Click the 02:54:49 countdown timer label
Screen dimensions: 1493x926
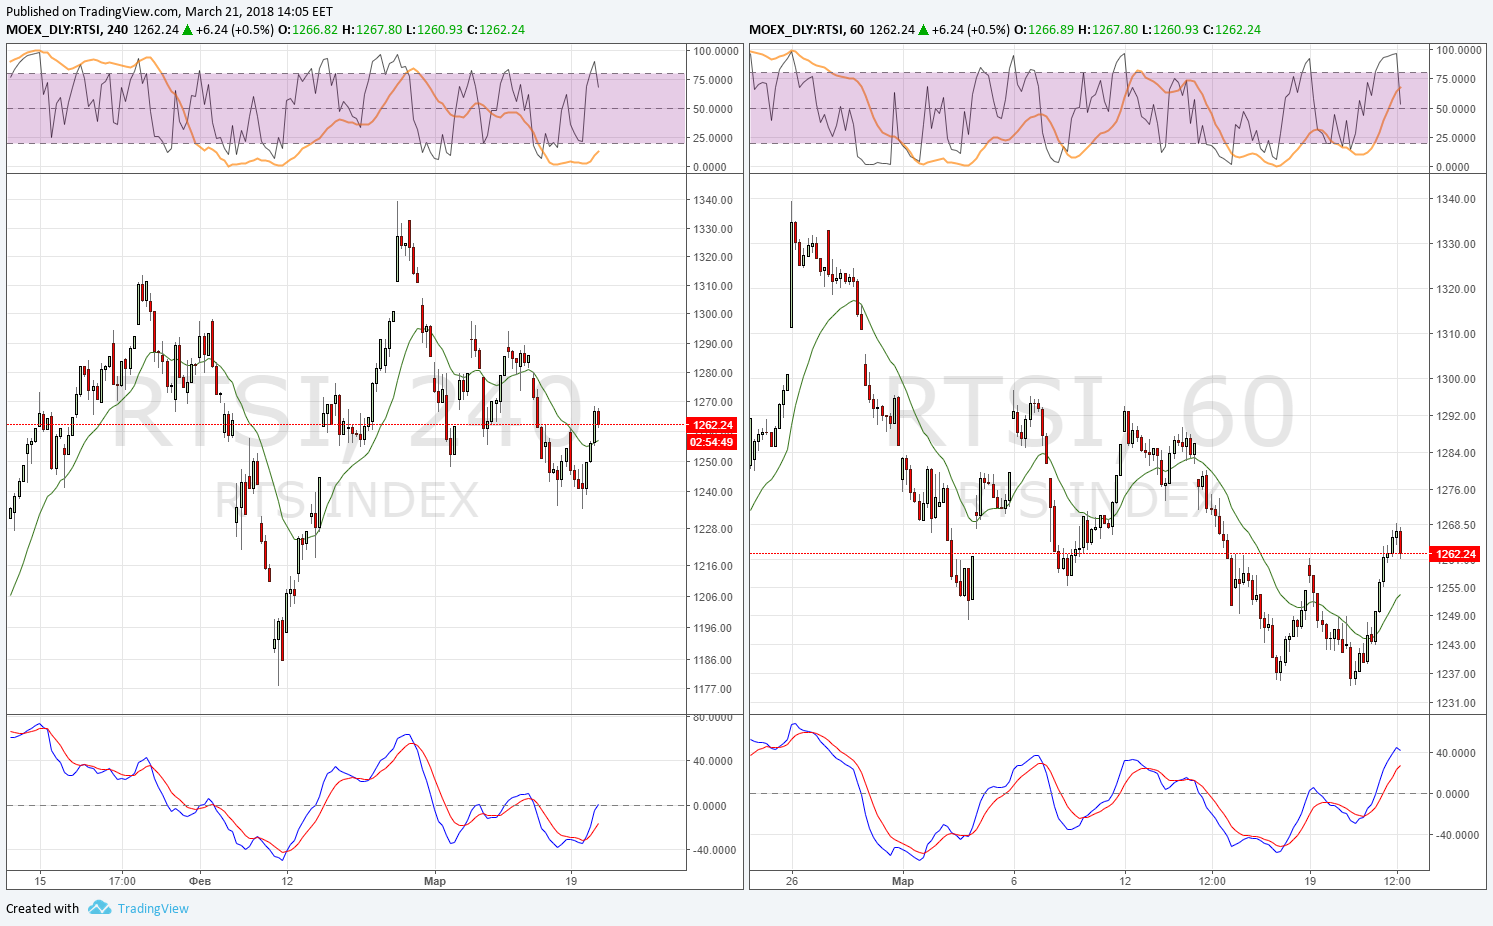click(712, 441)
